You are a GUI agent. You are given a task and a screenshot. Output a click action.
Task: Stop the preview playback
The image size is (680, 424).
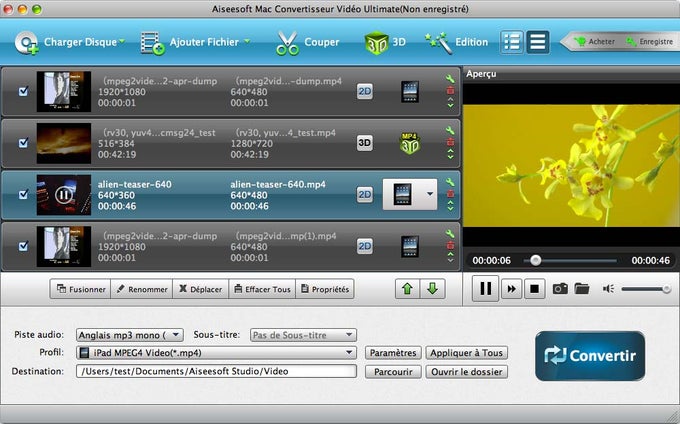535,289
